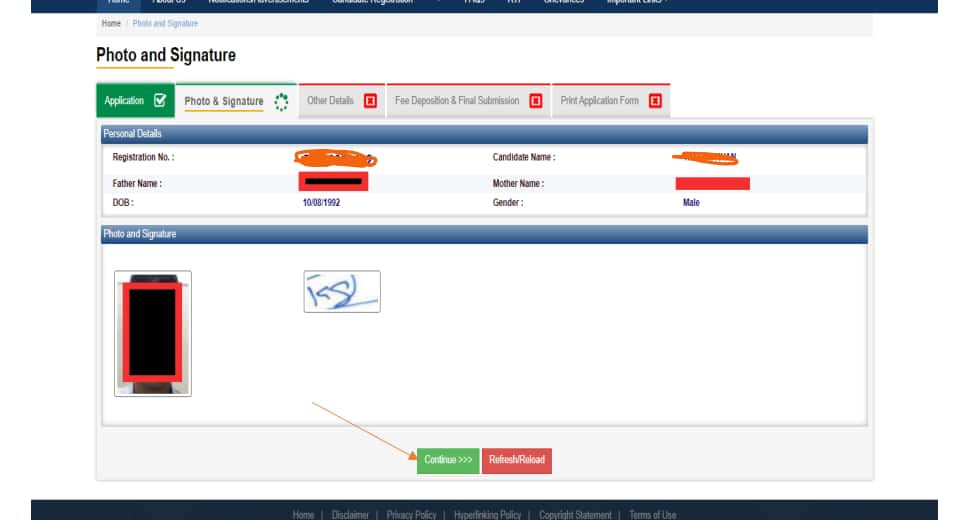Click the Candidate Name label

(x=524, y=157)
